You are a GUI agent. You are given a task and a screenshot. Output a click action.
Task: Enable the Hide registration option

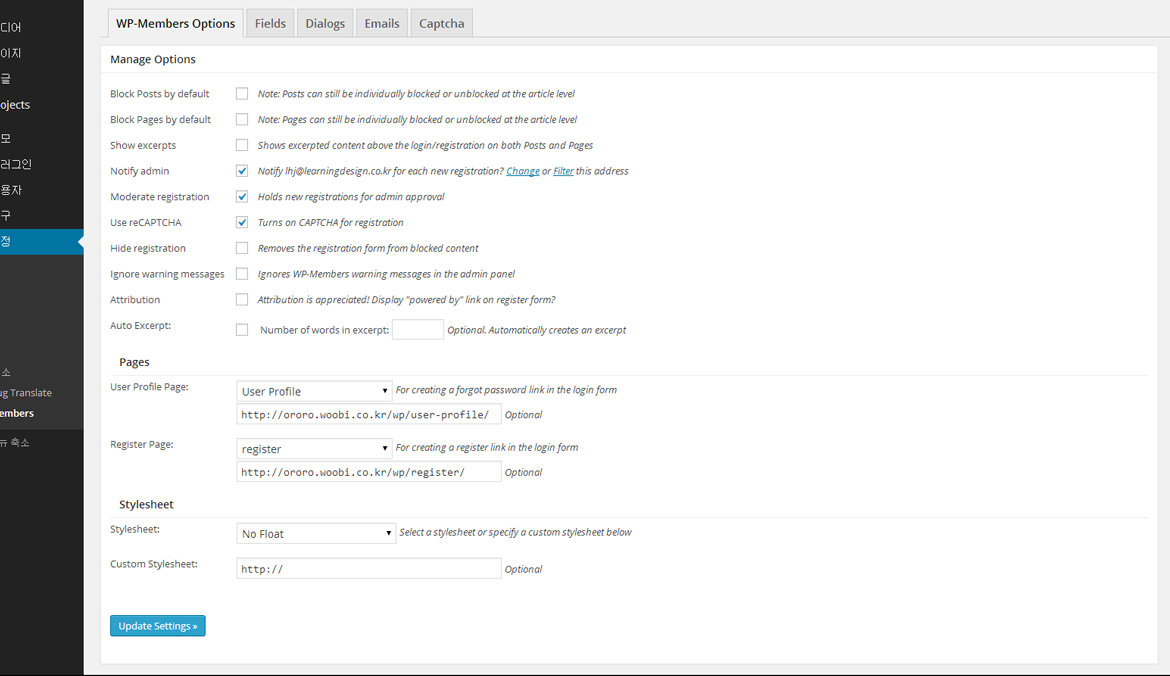241,248
